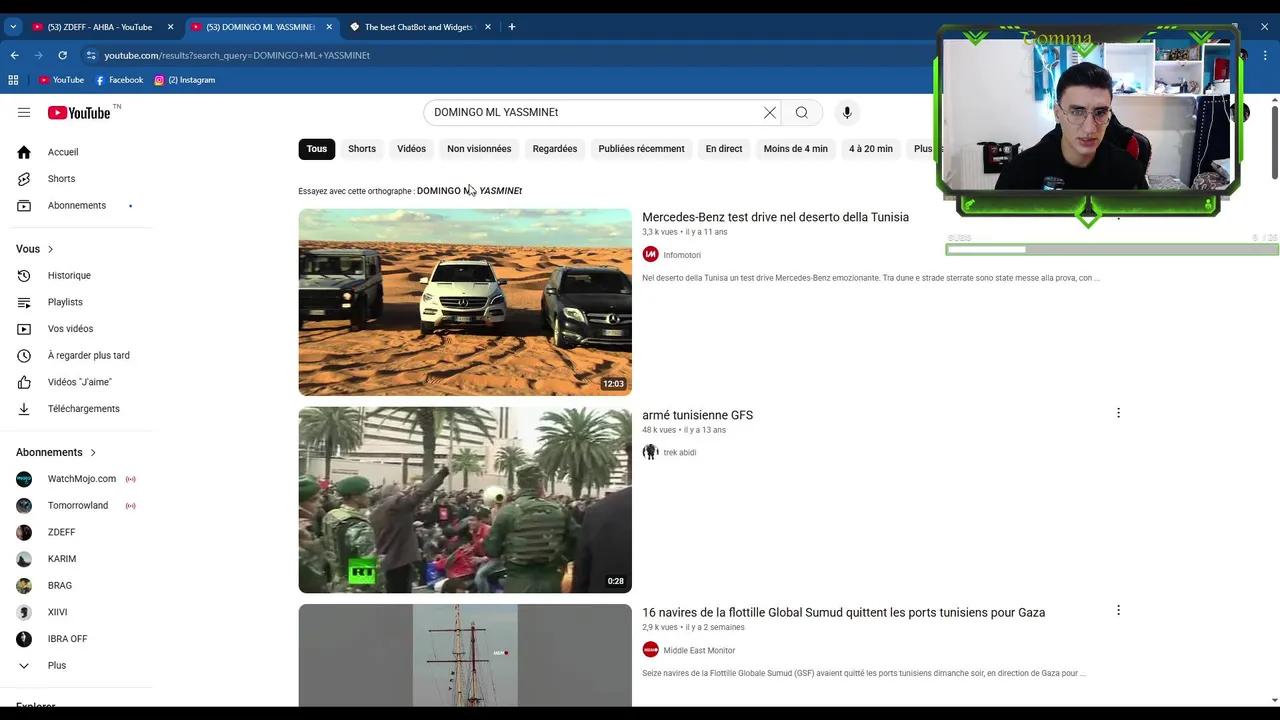Expand the Abonnements section heading
Image resolution: width=1280 pixels, height=720 pixels.
tap(56, 452)
